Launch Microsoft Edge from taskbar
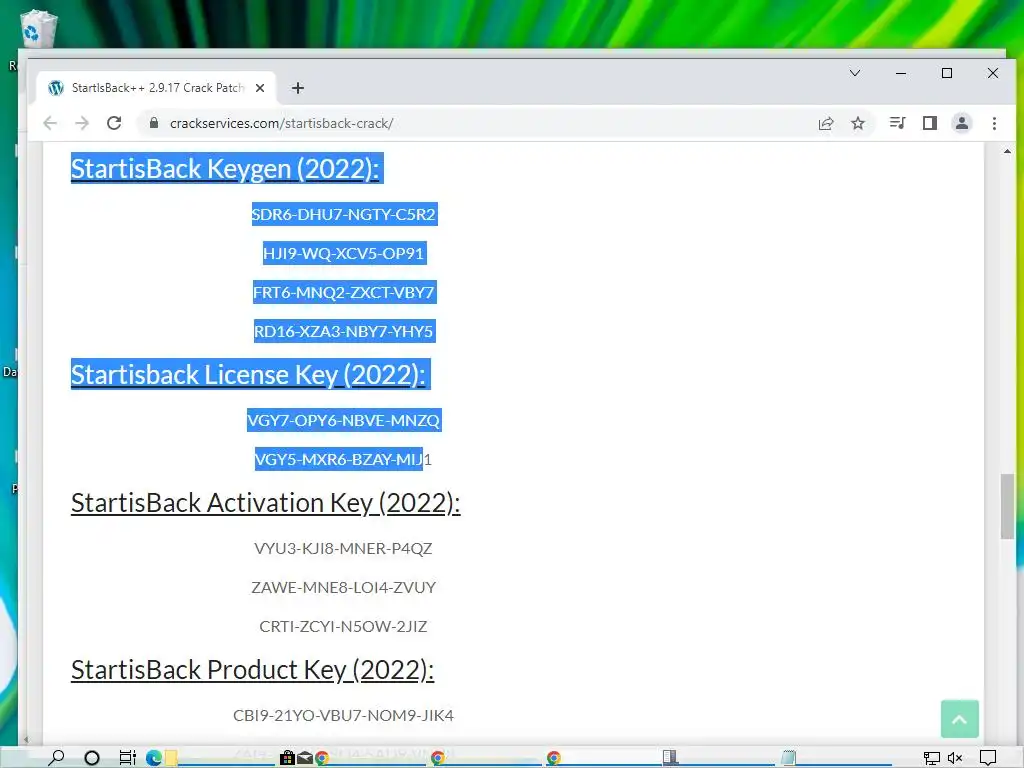This screenshot has width=1024, height=768. point(154,758)
